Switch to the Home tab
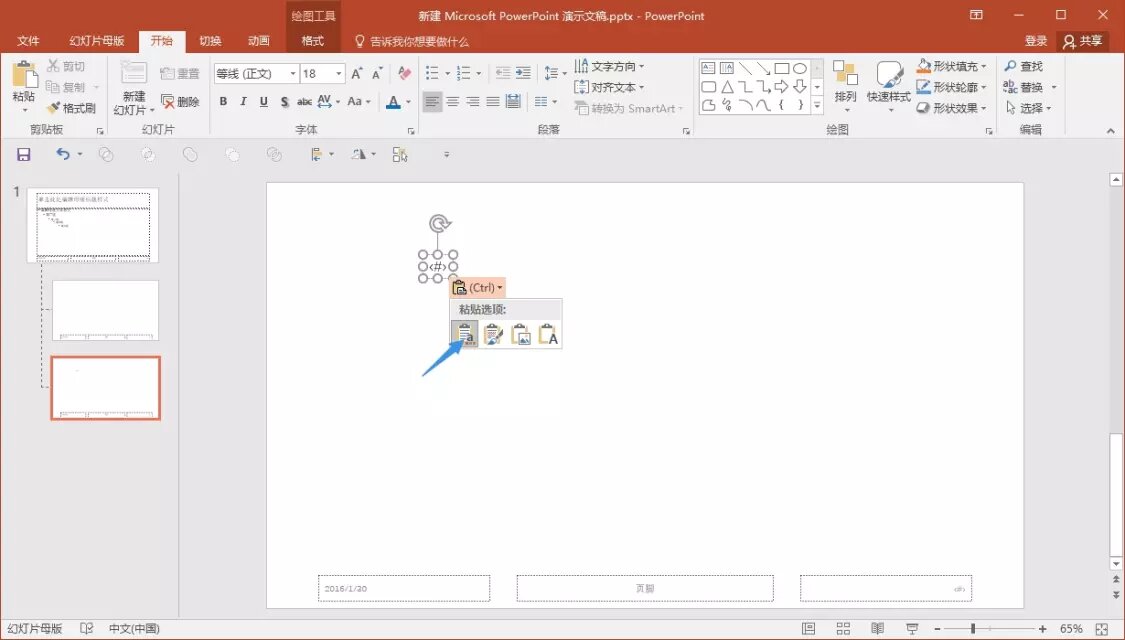This screenshot has height=640, width=1125. (161, 41)
